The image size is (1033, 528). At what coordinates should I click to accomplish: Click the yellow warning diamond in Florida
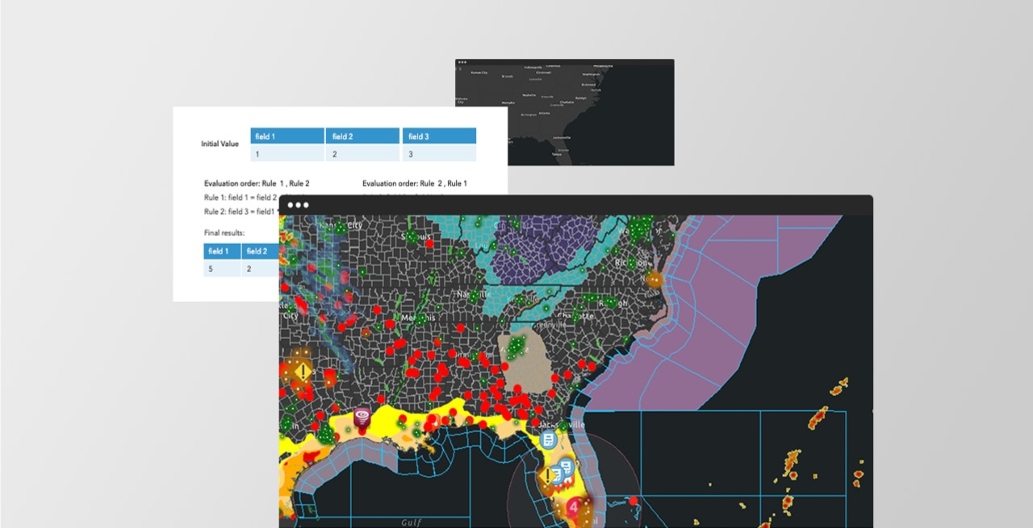pos(548,477)
